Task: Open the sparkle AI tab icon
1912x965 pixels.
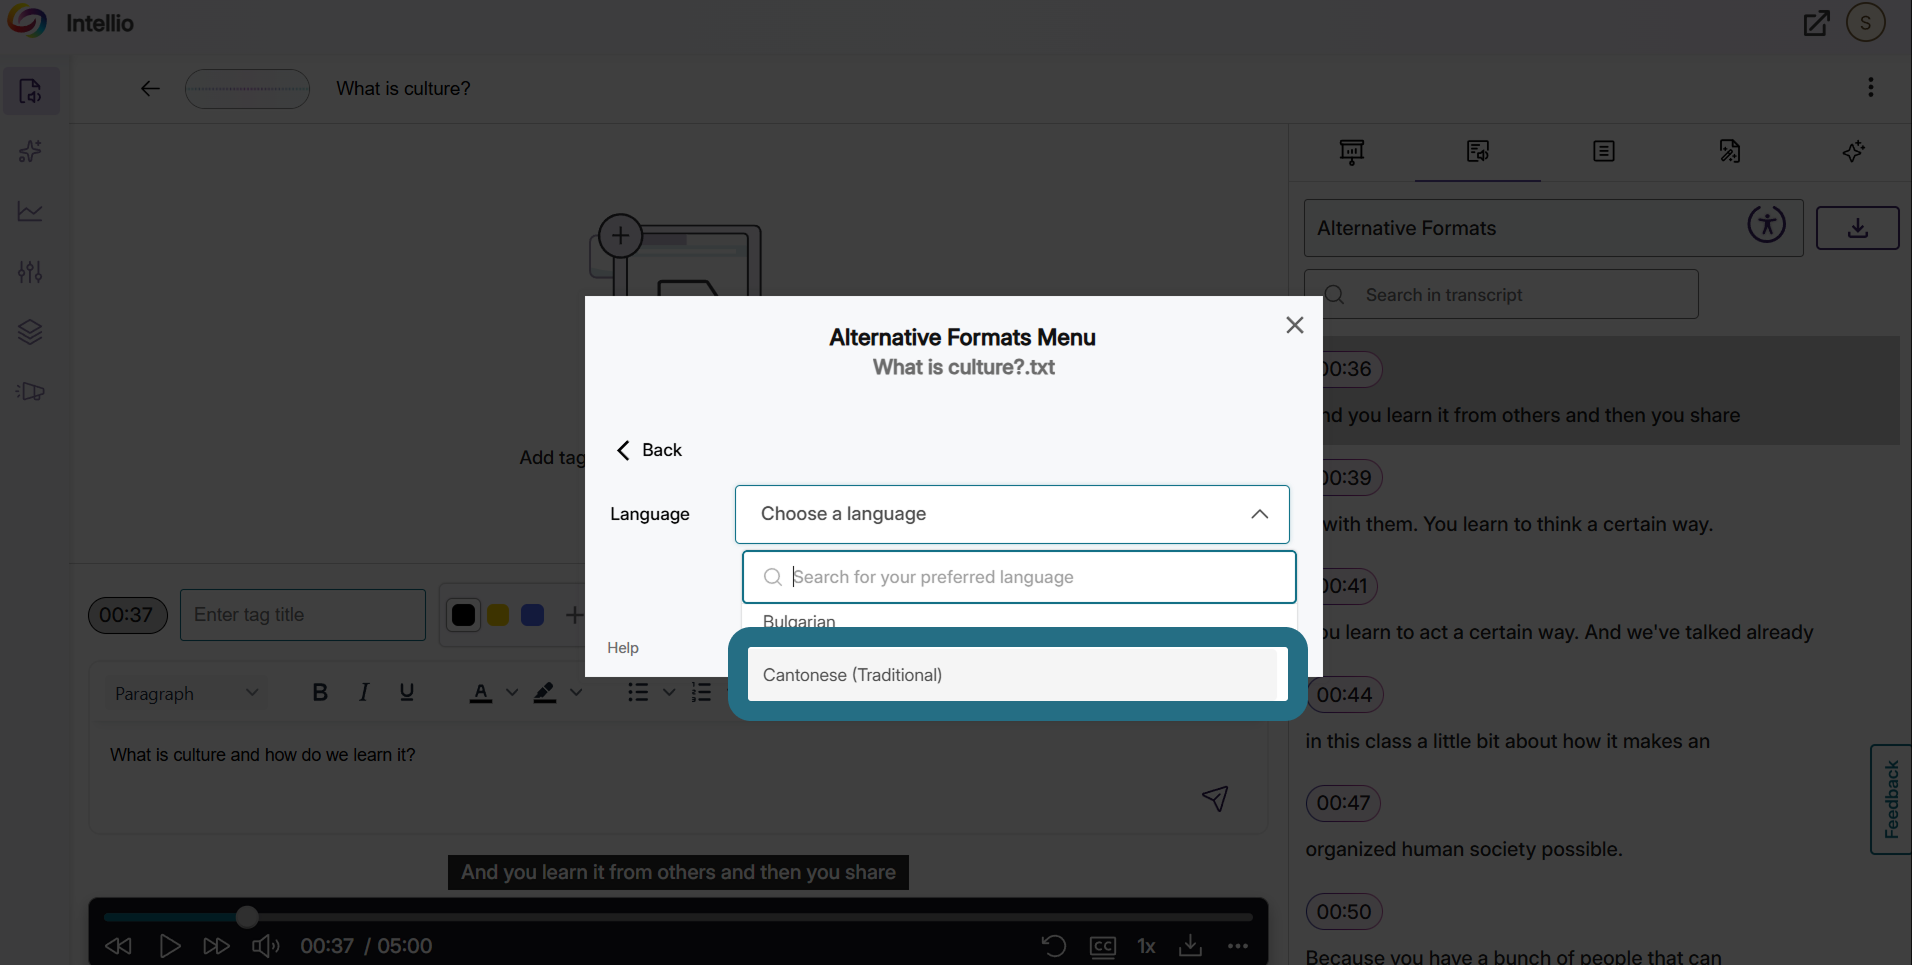Action: click(x=1854, y=151)
